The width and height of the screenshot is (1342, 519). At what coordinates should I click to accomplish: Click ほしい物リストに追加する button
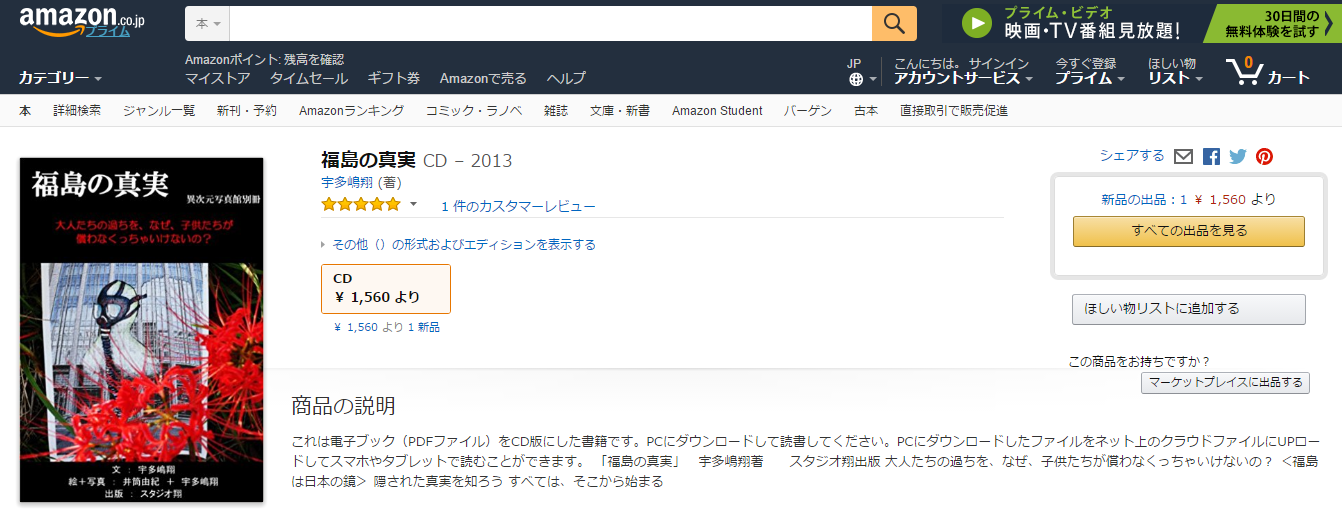1188,309
